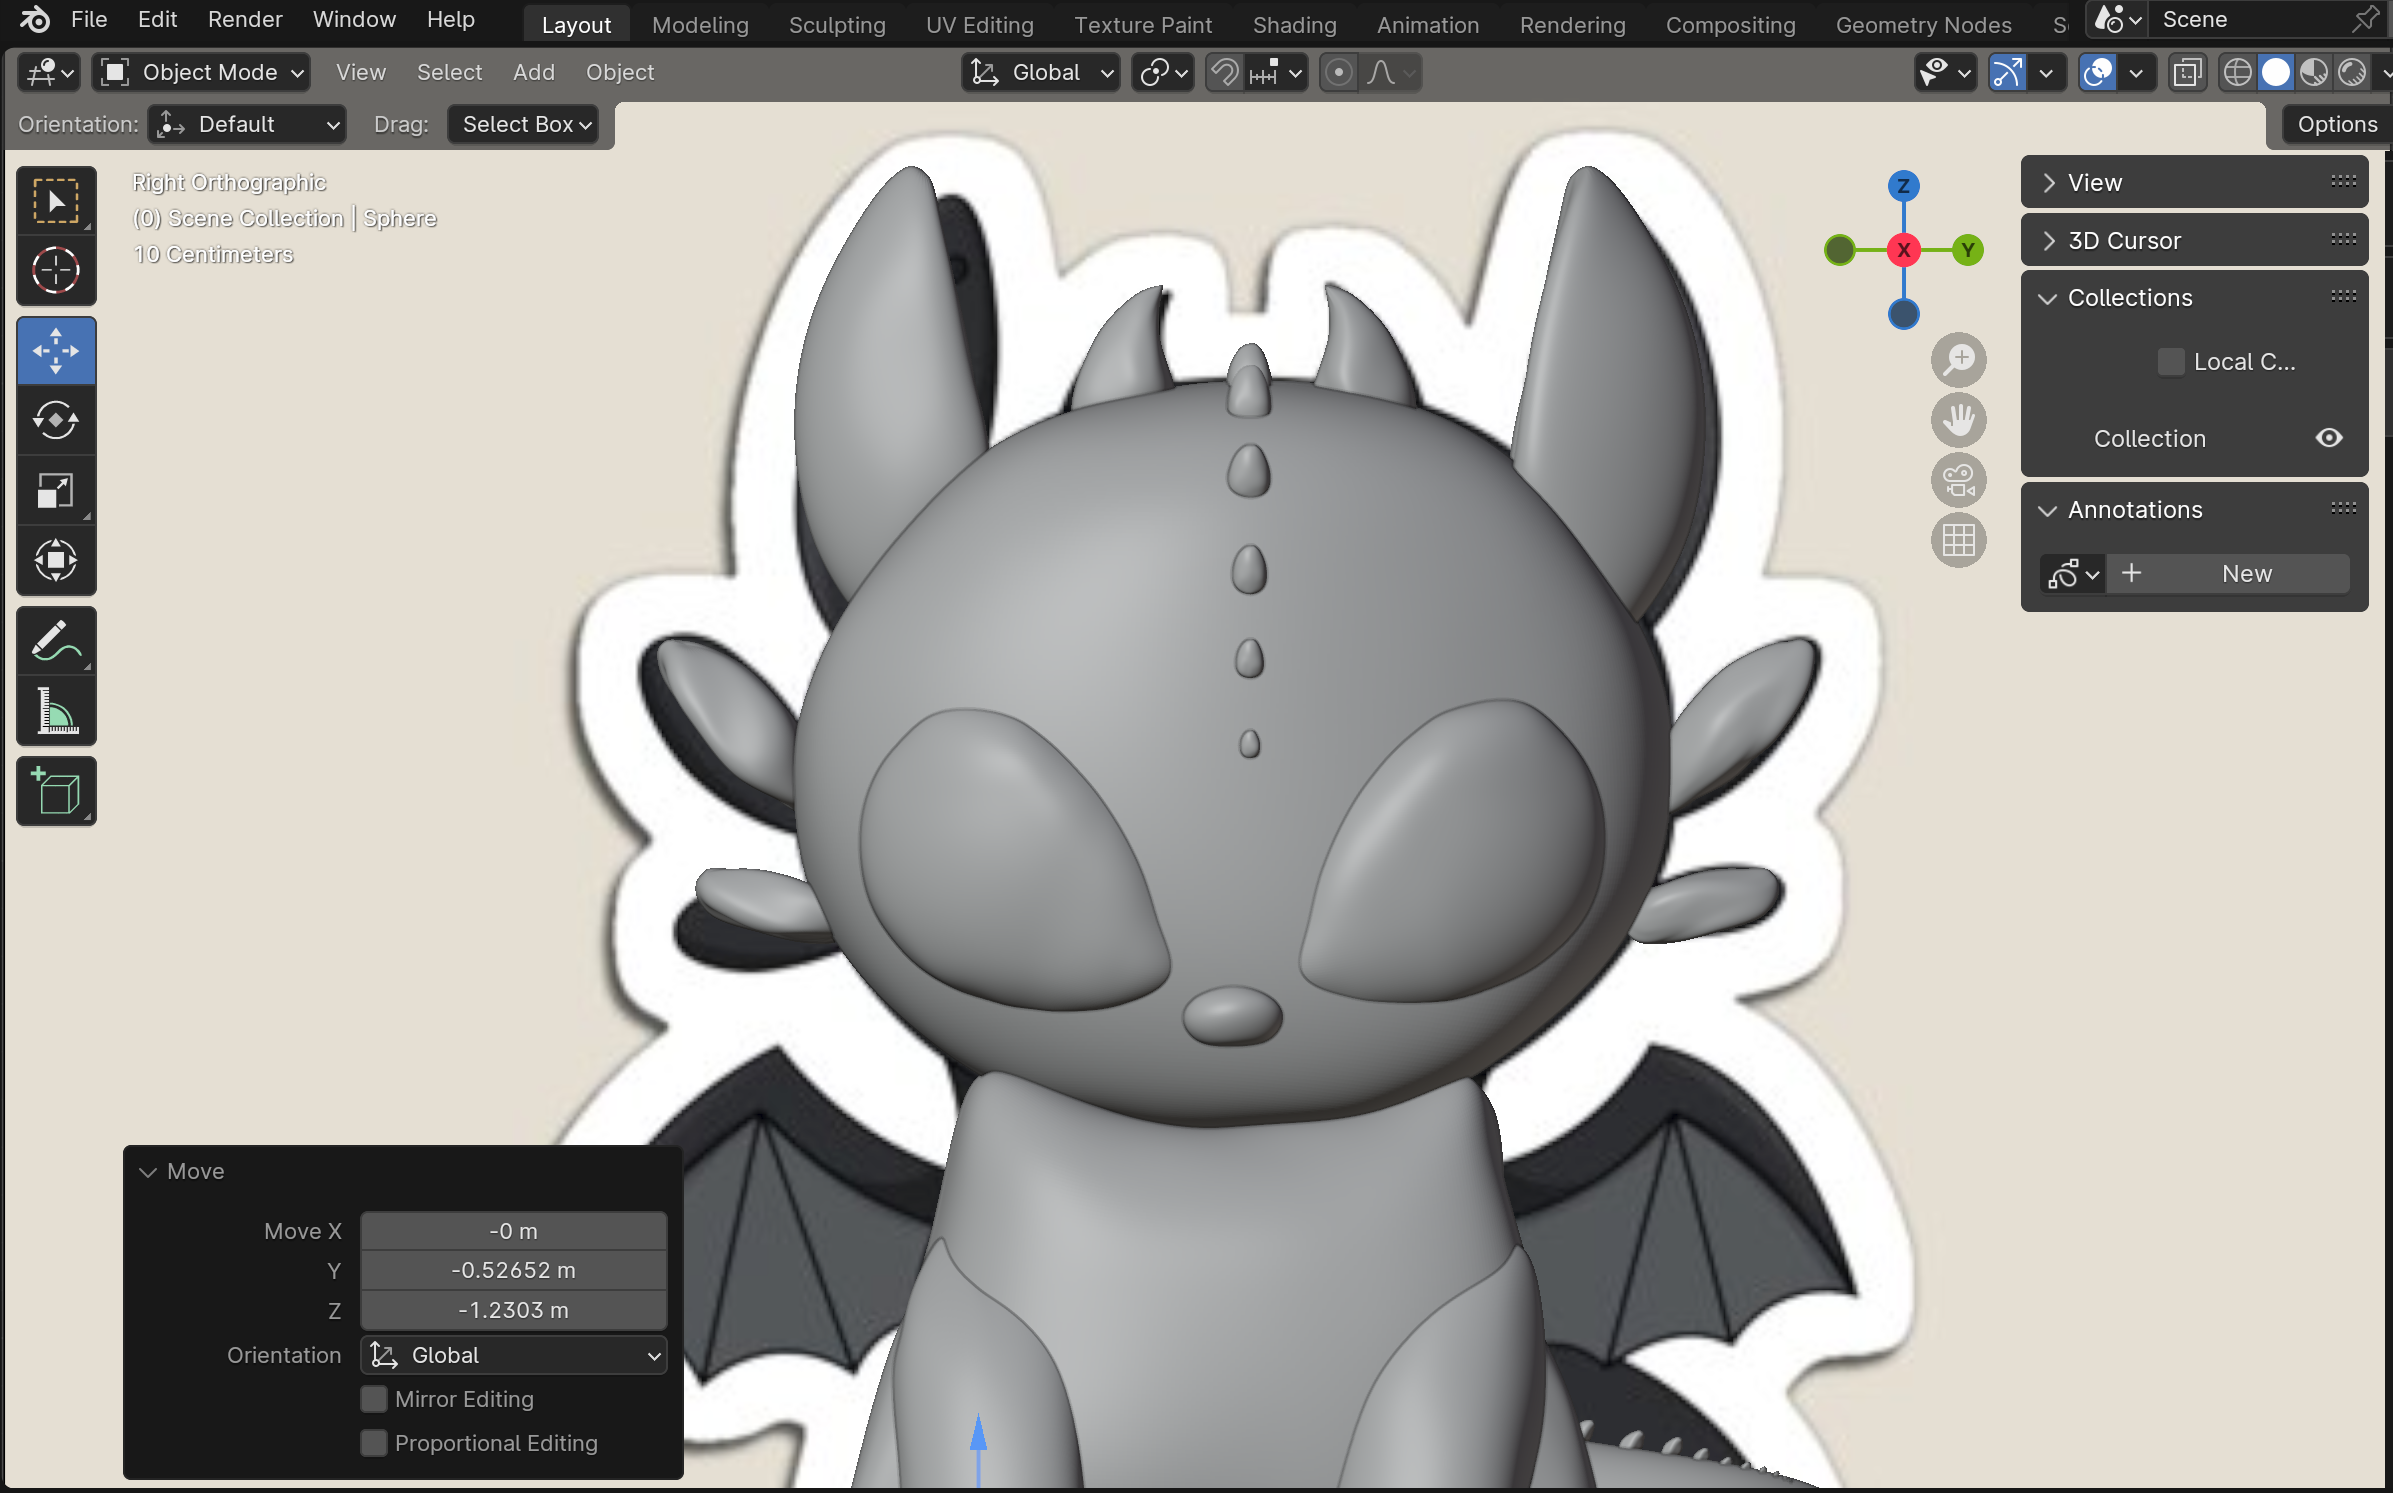Open the Options popover

[2336, 124]
